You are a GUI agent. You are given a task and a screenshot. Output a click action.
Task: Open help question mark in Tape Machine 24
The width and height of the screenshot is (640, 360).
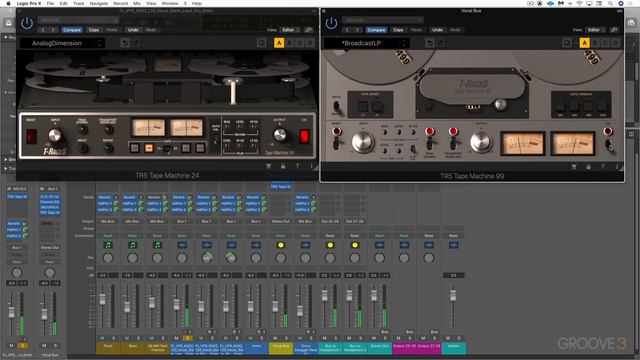[x=297, y=166]
